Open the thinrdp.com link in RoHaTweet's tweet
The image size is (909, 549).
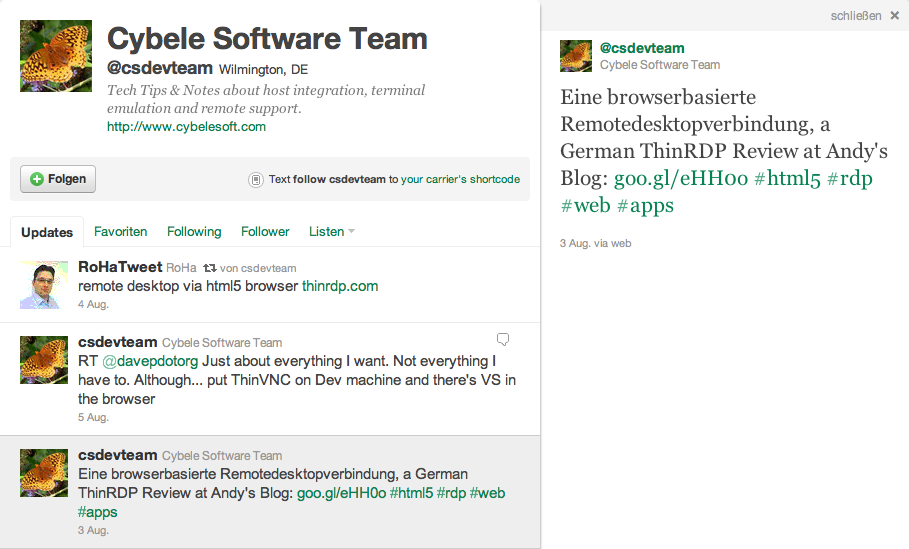pyautogui.click(x=340, y=286)
